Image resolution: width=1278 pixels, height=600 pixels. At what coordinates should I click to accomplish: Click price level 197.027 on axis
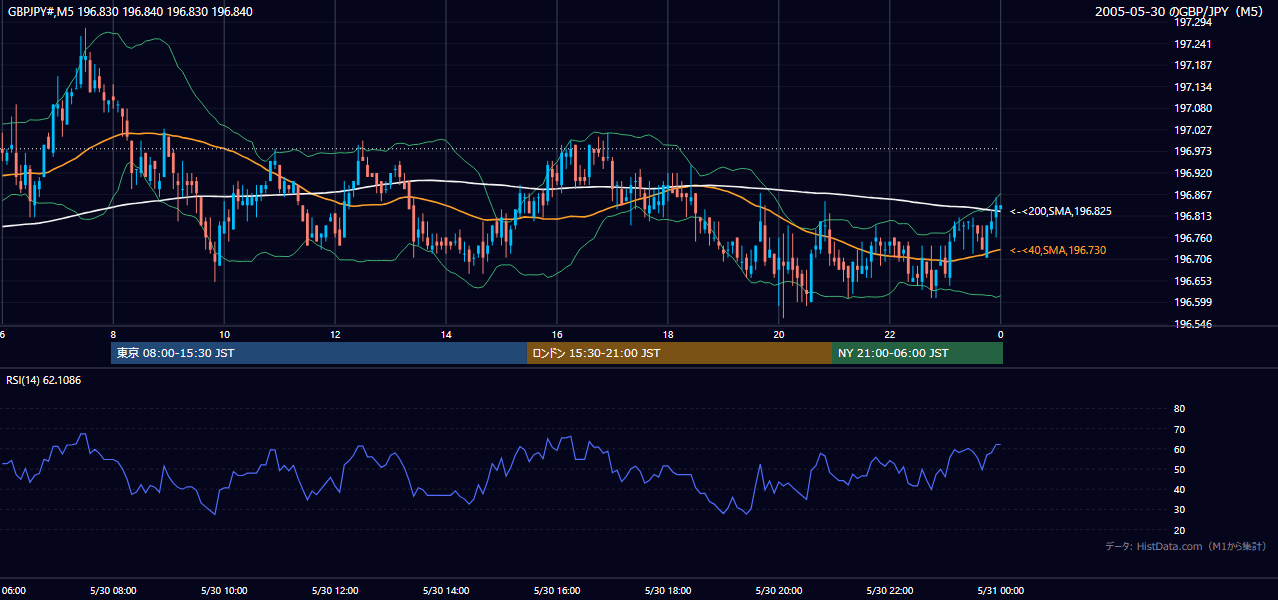[x=1193, y=130]
